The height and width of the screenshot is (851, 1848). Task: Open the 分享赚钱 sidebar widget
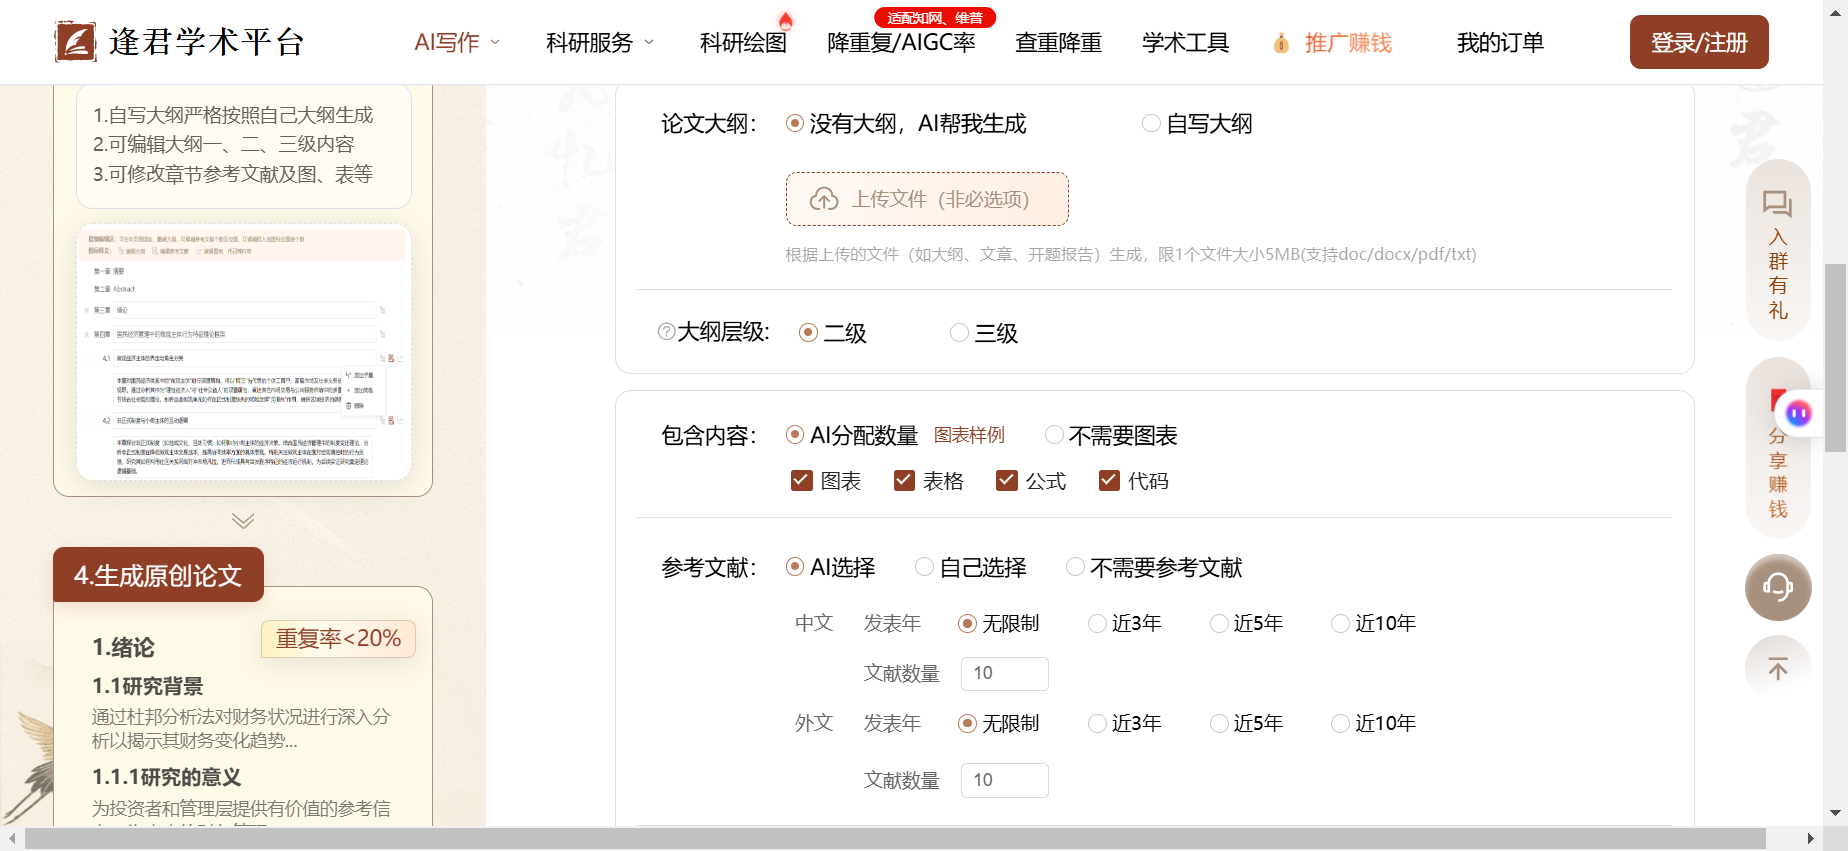[1778, 450]
